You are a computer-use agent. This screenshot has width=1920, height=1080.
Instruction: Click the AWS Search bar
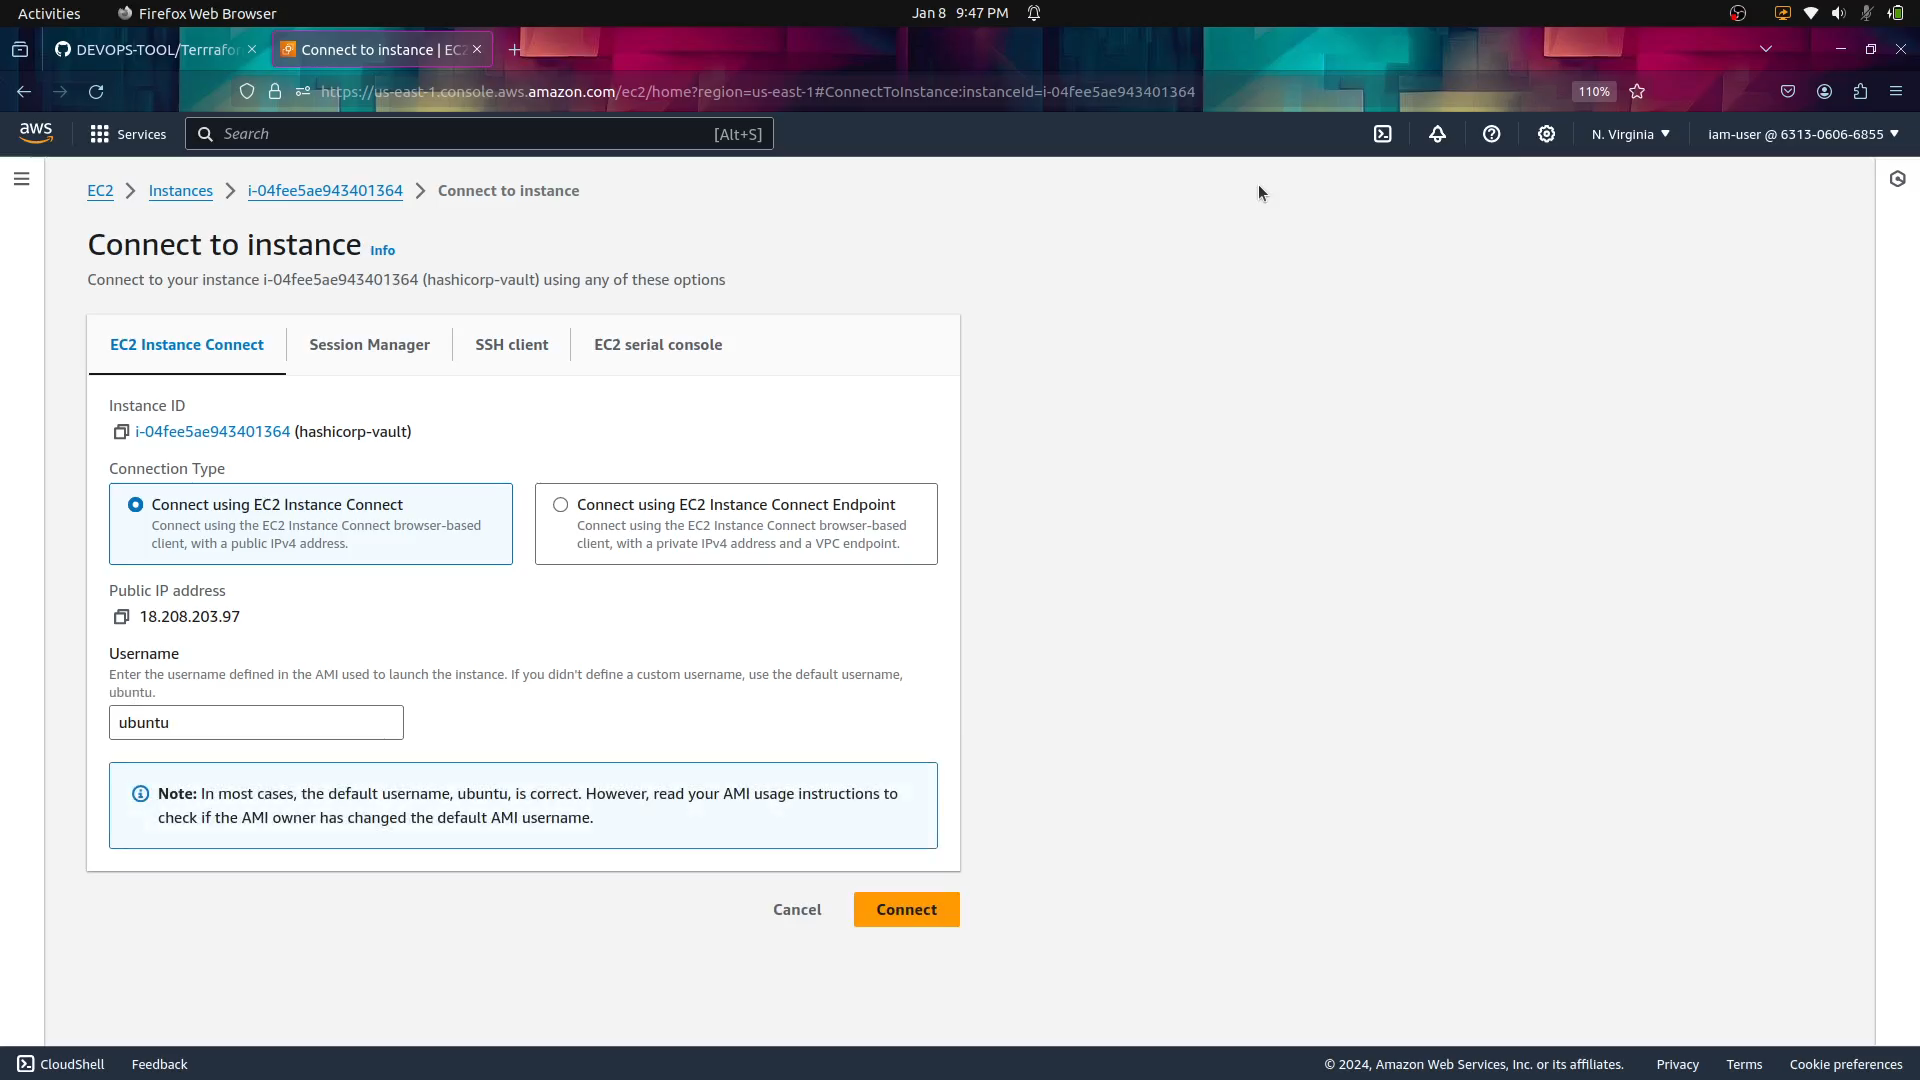tap(478, 134)
